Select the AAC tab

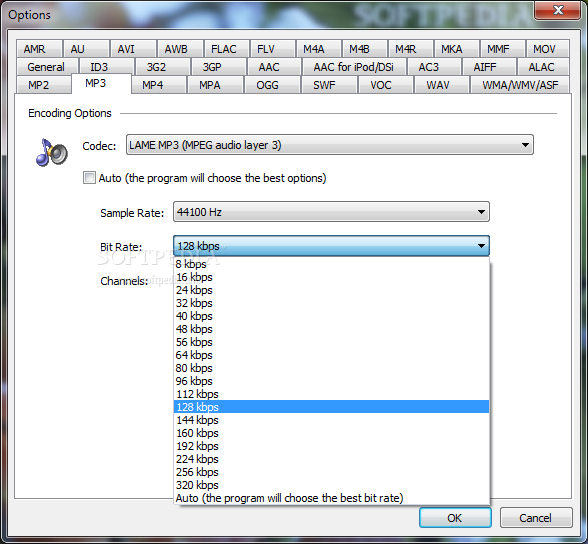(274, 67)
